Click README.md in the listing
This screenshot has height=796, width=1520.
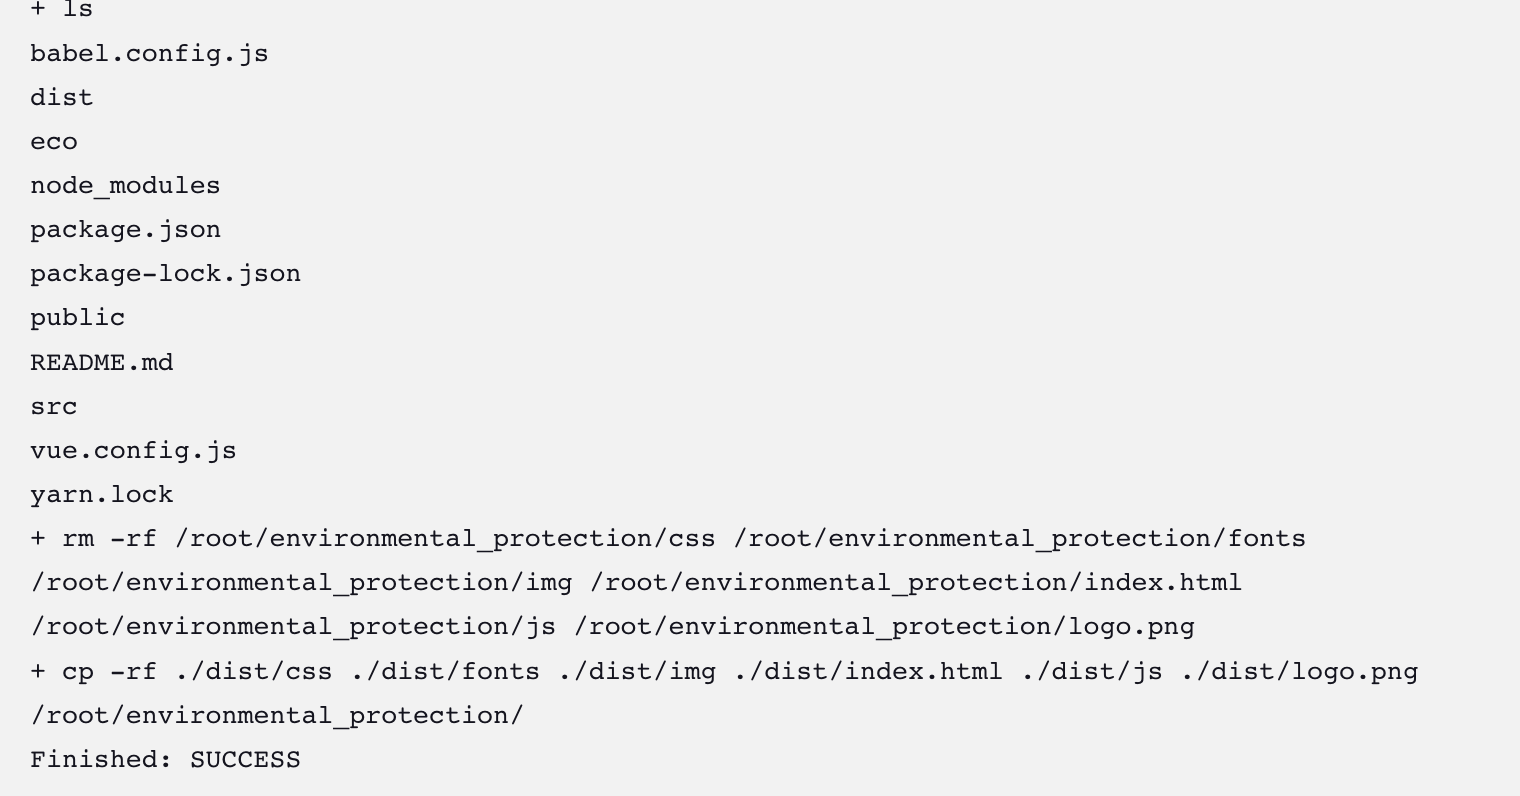(101, 362)
